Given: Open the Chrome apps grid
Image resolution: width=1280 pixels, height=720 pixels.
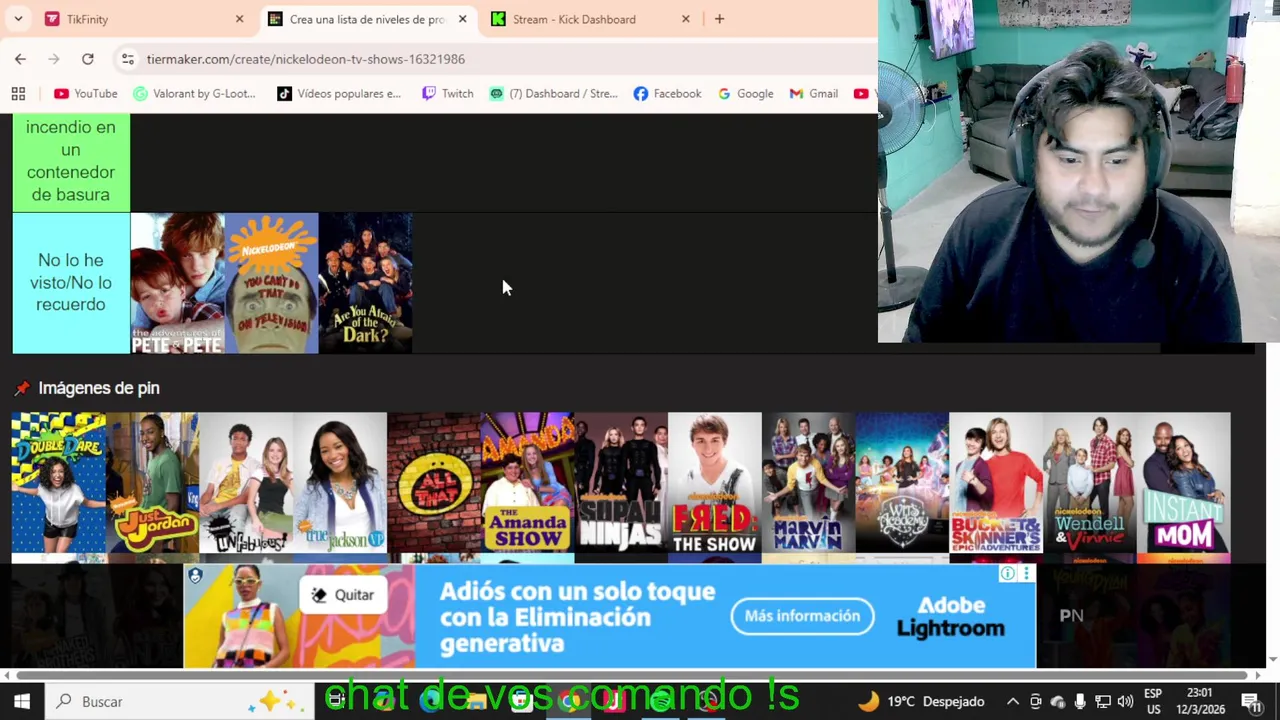Looking at the screenshot, I should tap(18, 94).
